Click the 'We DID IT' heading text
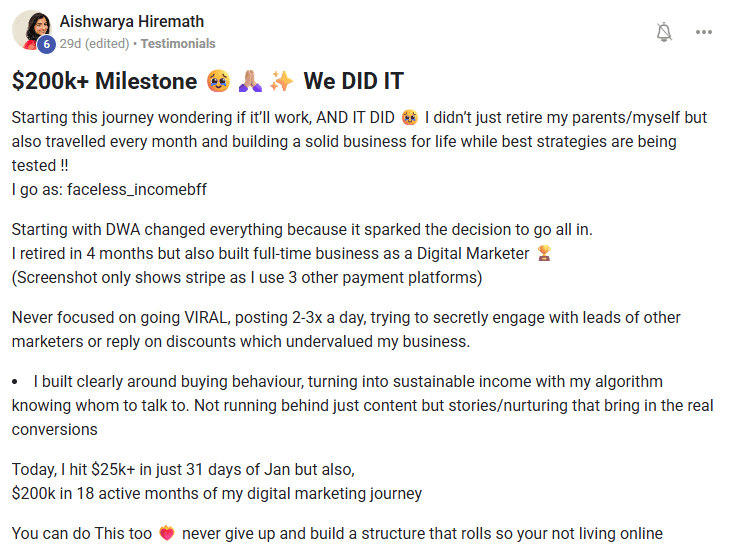 tap(353, 81)
